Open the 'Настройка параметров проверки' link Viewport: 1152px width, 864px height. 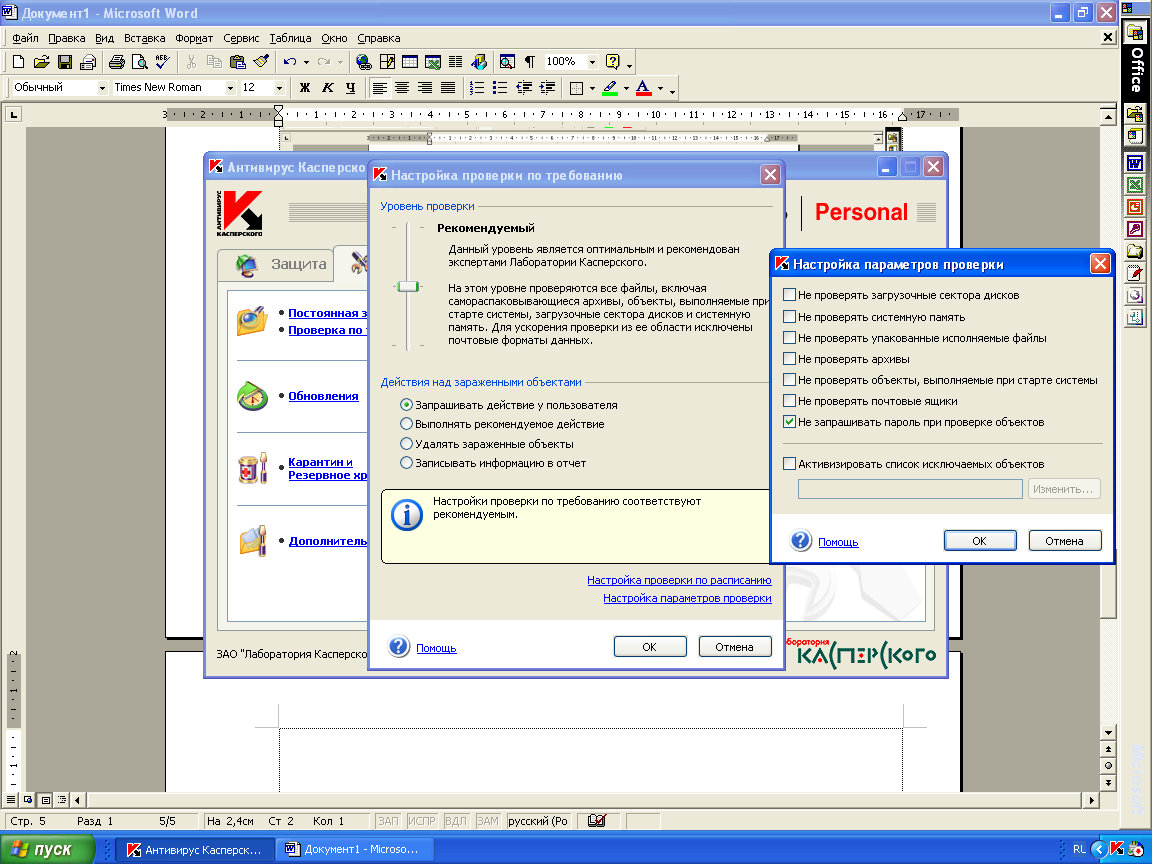[687, 598]
